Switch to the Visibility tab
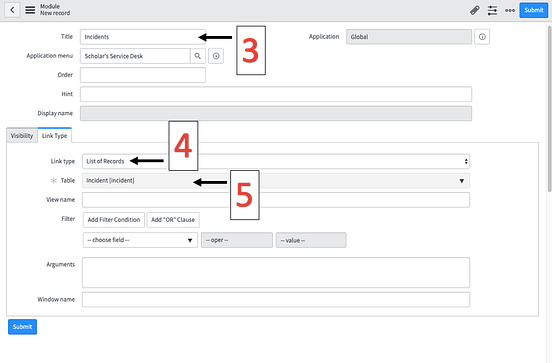This screenshot has width=552, height=363. click(x=22, y=136)
